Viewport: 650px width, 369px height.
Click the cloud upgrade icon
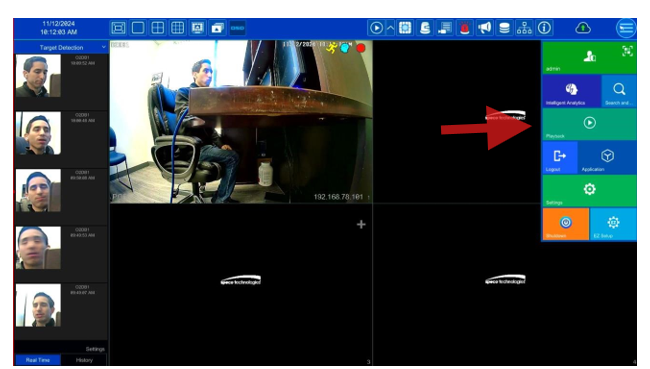pyautogui.click(x=583, y=28)
